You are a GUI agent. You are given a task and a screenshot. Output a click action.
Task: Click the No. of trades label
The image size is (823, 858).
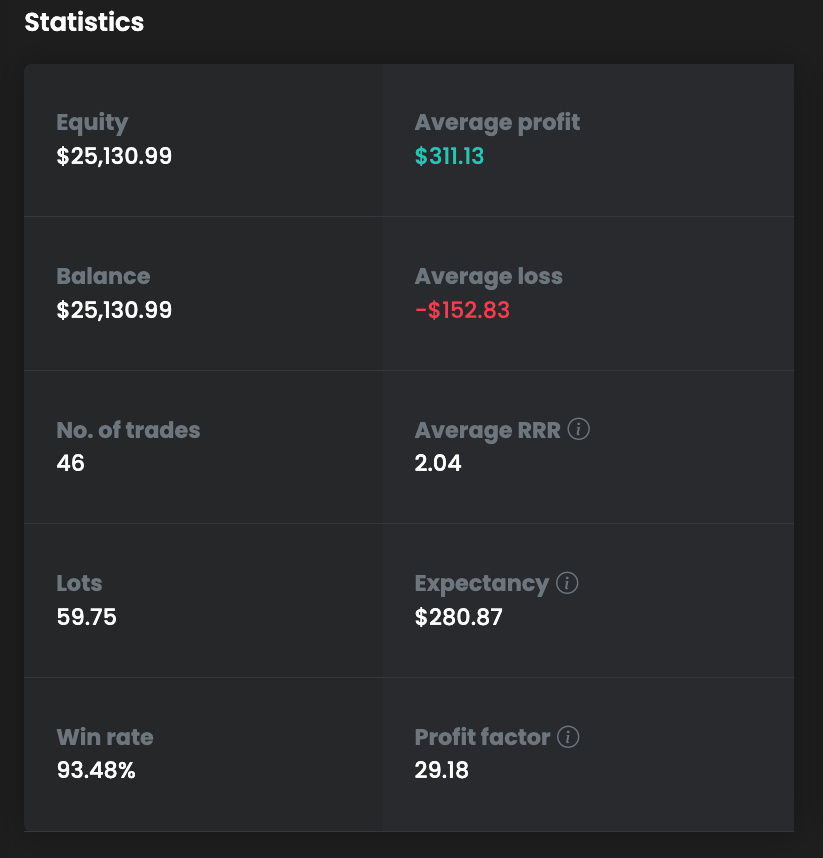[128, 430]
